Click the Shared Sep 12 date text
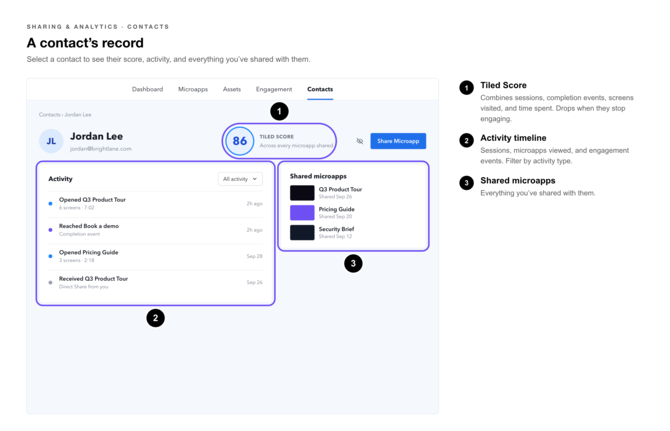The width and height of the screenshot is (670, 431). 335,236
